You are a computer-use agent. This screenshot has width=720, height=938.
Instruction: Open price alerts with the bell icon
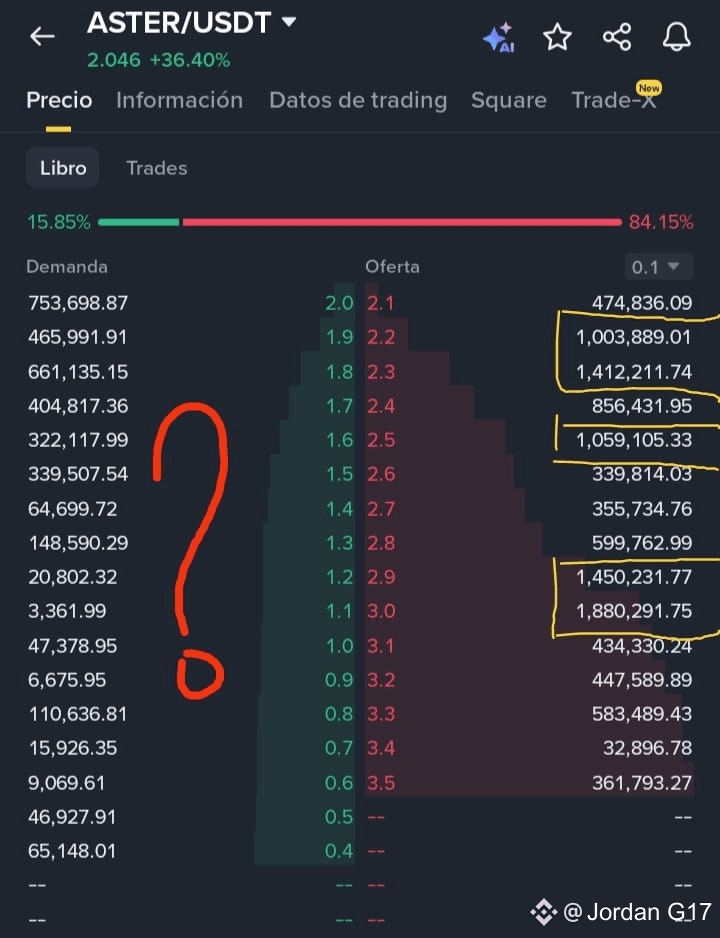[x=676, y=37]
